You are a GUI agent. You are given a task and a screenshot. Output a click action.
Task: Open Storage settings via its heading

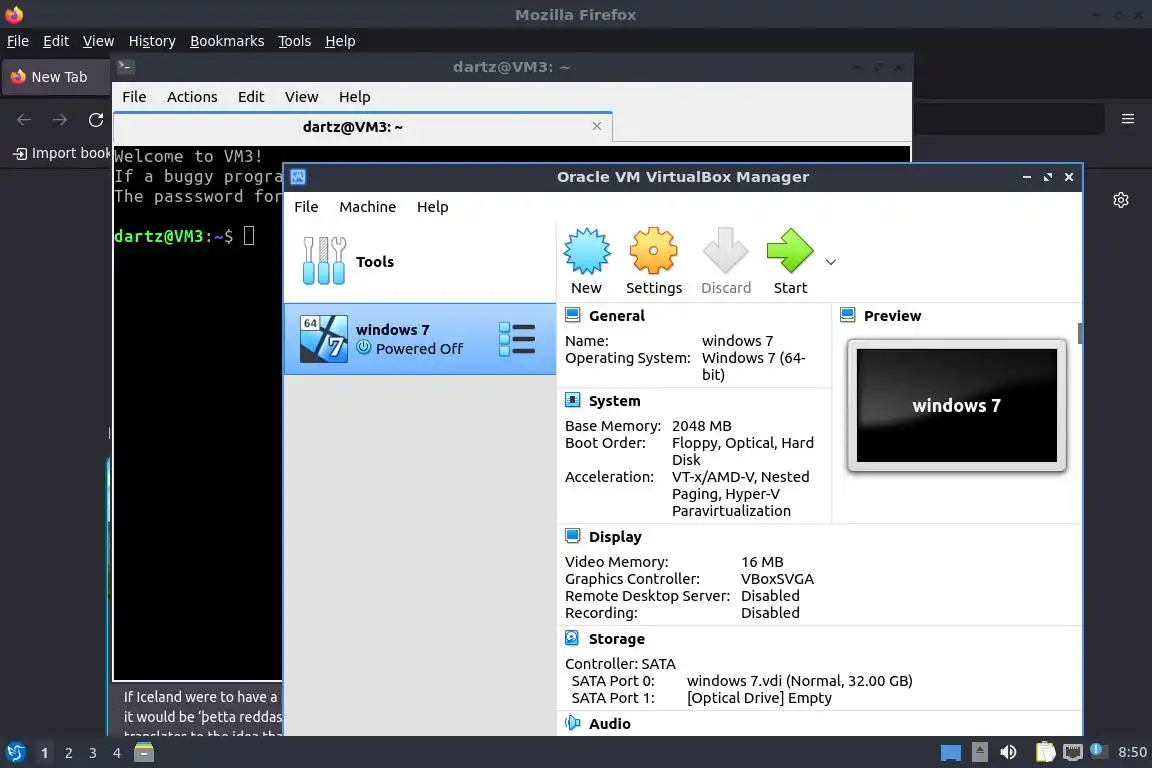616,639
